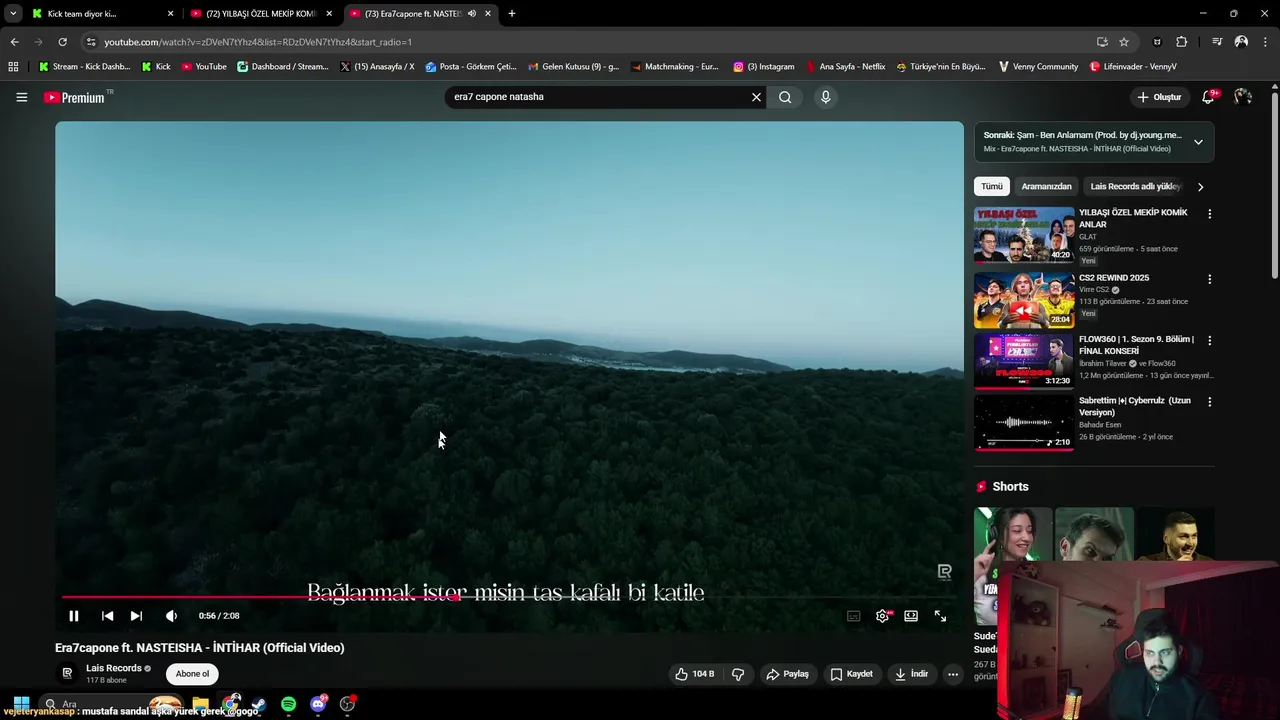Skip to next video in playlist
Viewport: 1280px width, 720px height.
point(136,616)
